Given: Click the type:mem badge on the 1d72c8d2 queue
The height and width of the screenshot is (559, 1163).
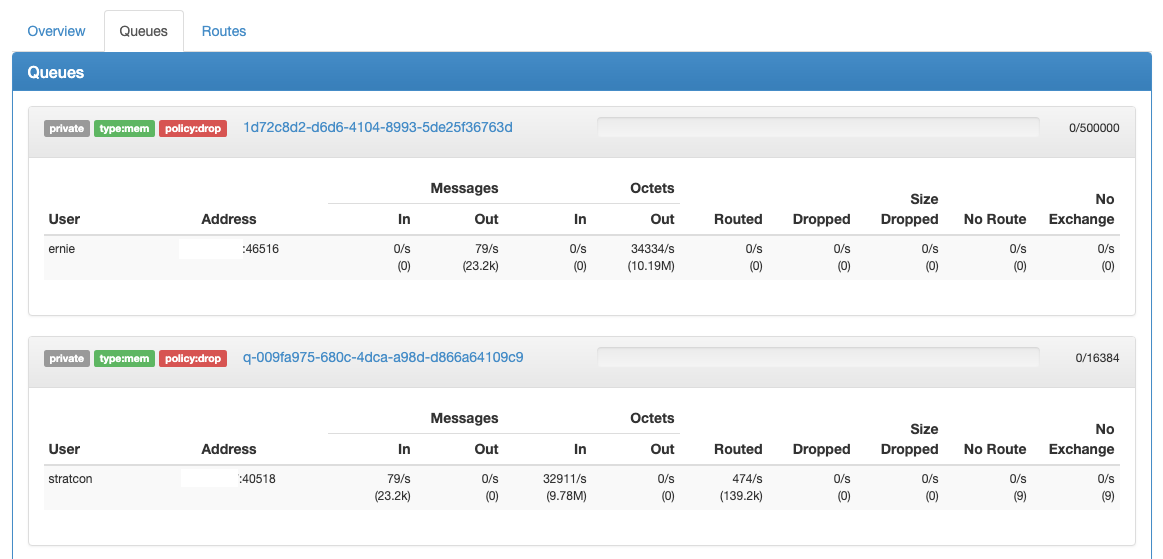Looking at the screenshot, I should (x=124, y=129).
